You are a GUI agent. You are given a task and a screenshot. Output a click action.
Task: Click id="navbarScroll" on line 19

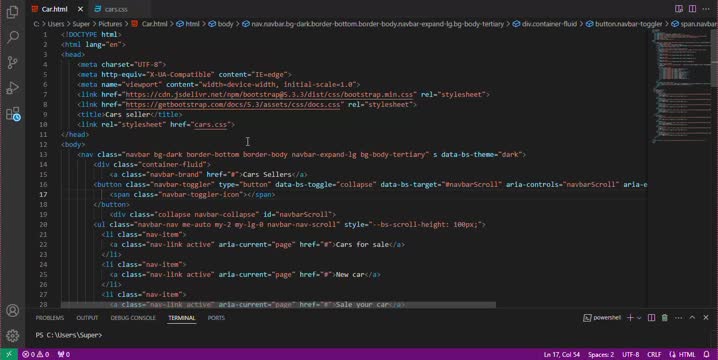298,215
